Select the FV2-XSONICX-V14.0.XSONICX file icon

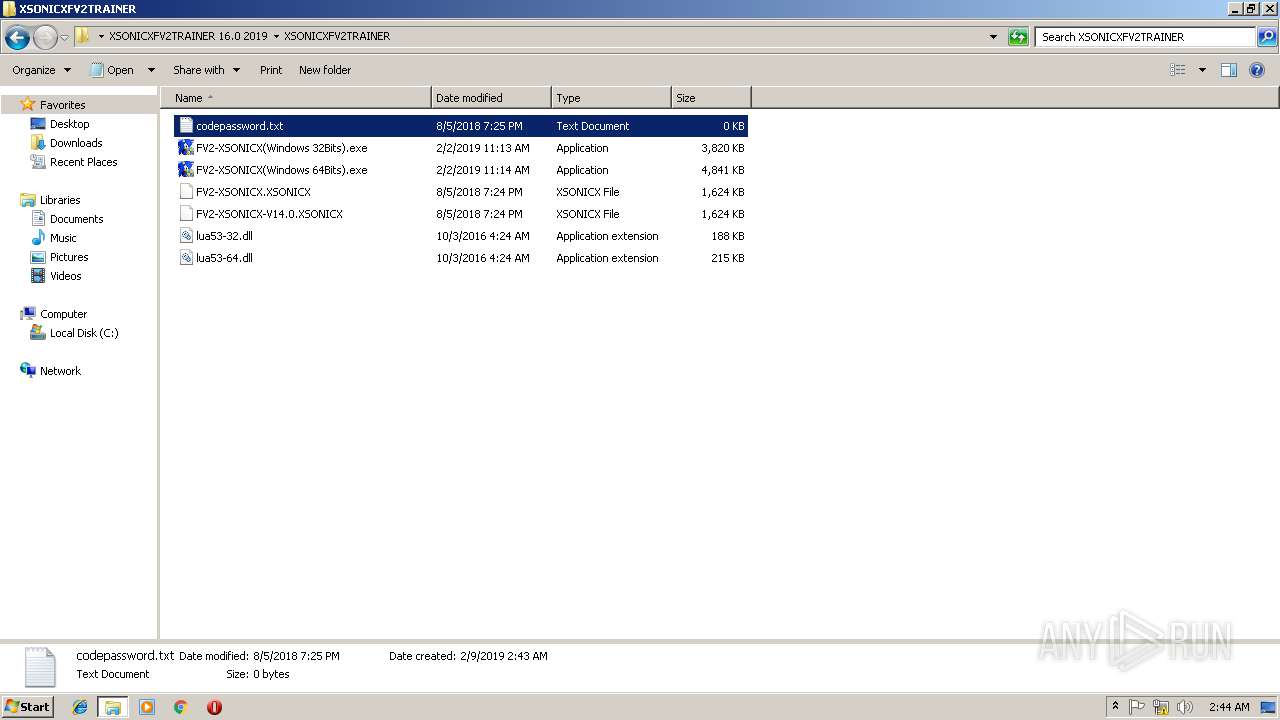pyautogui.click(x=185, y=214)
